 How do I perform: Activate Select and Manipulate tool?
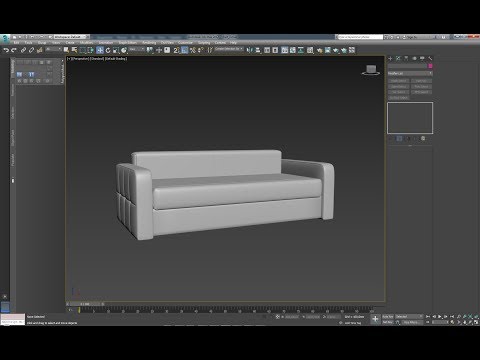(159, 50)
